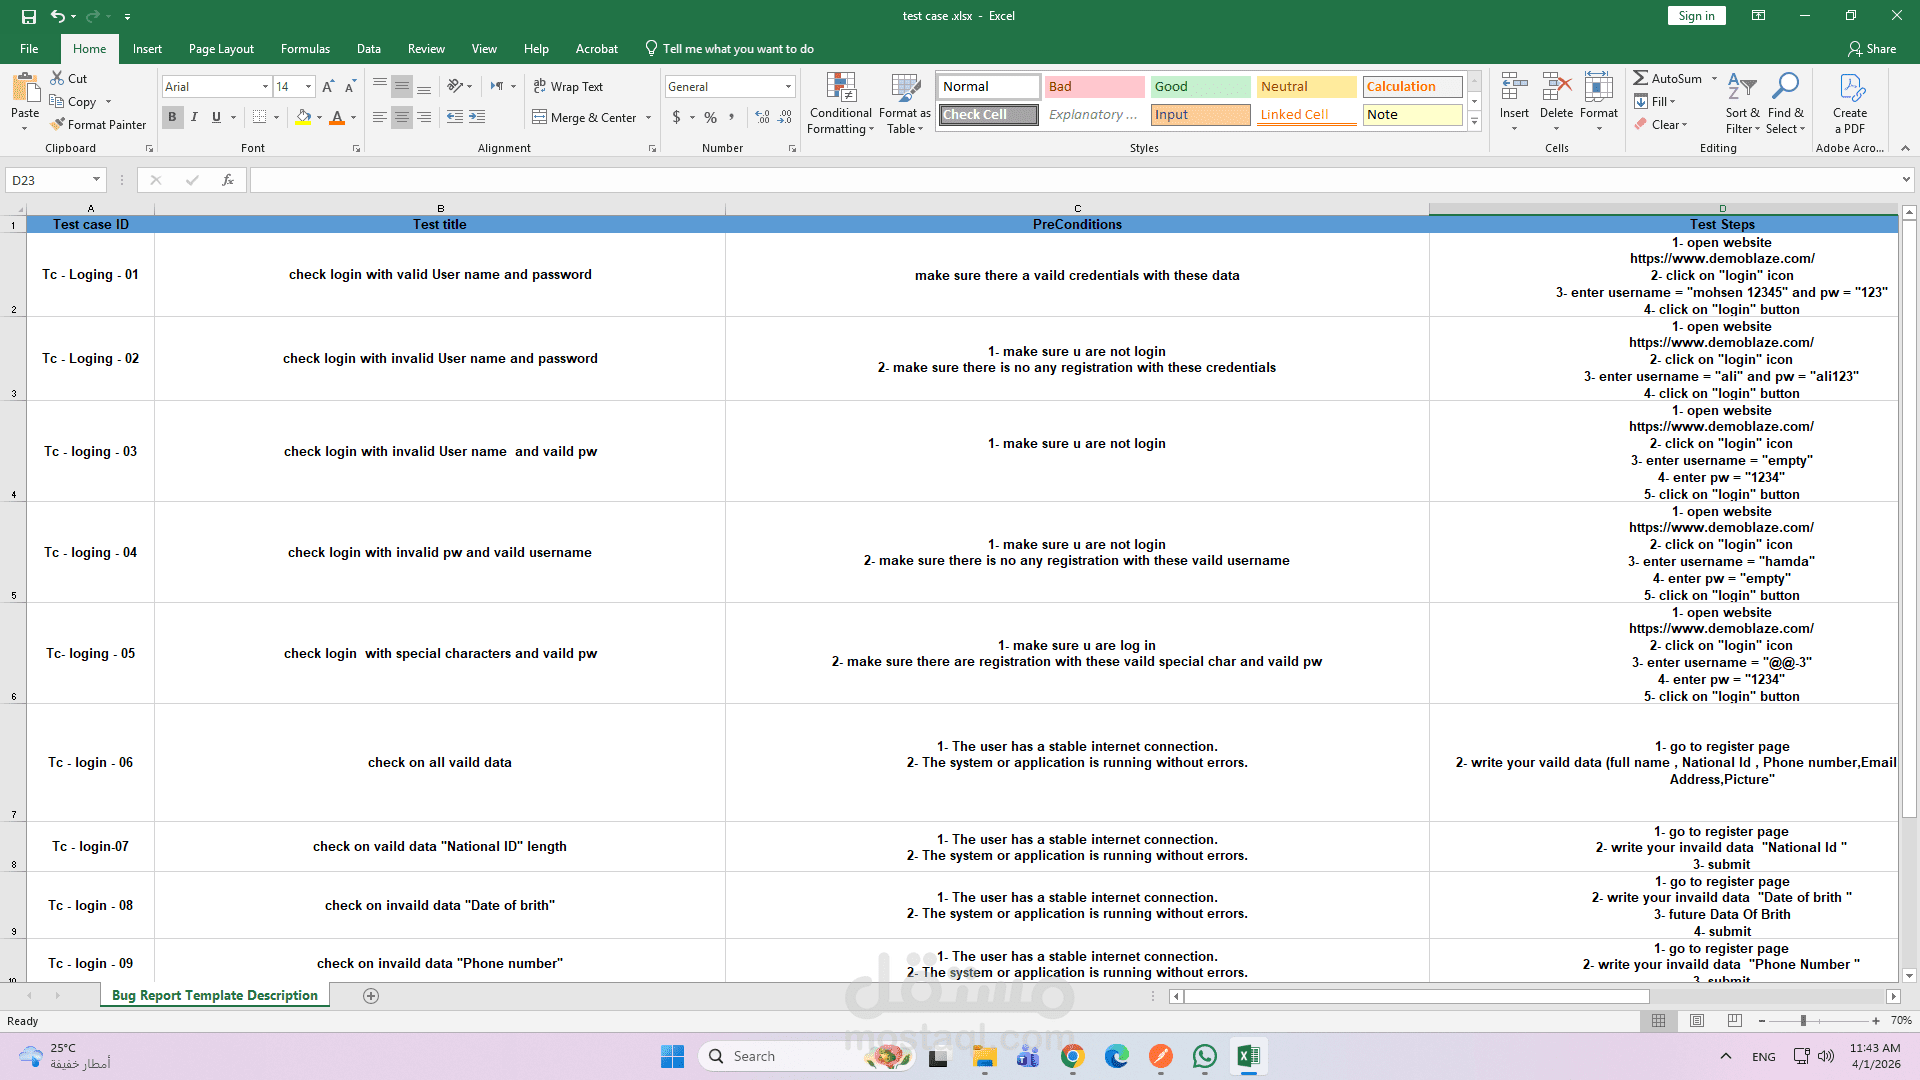The image size is (1920, 1080).
Task: Click Insert Function fx icon
Action: coord(228,180)
